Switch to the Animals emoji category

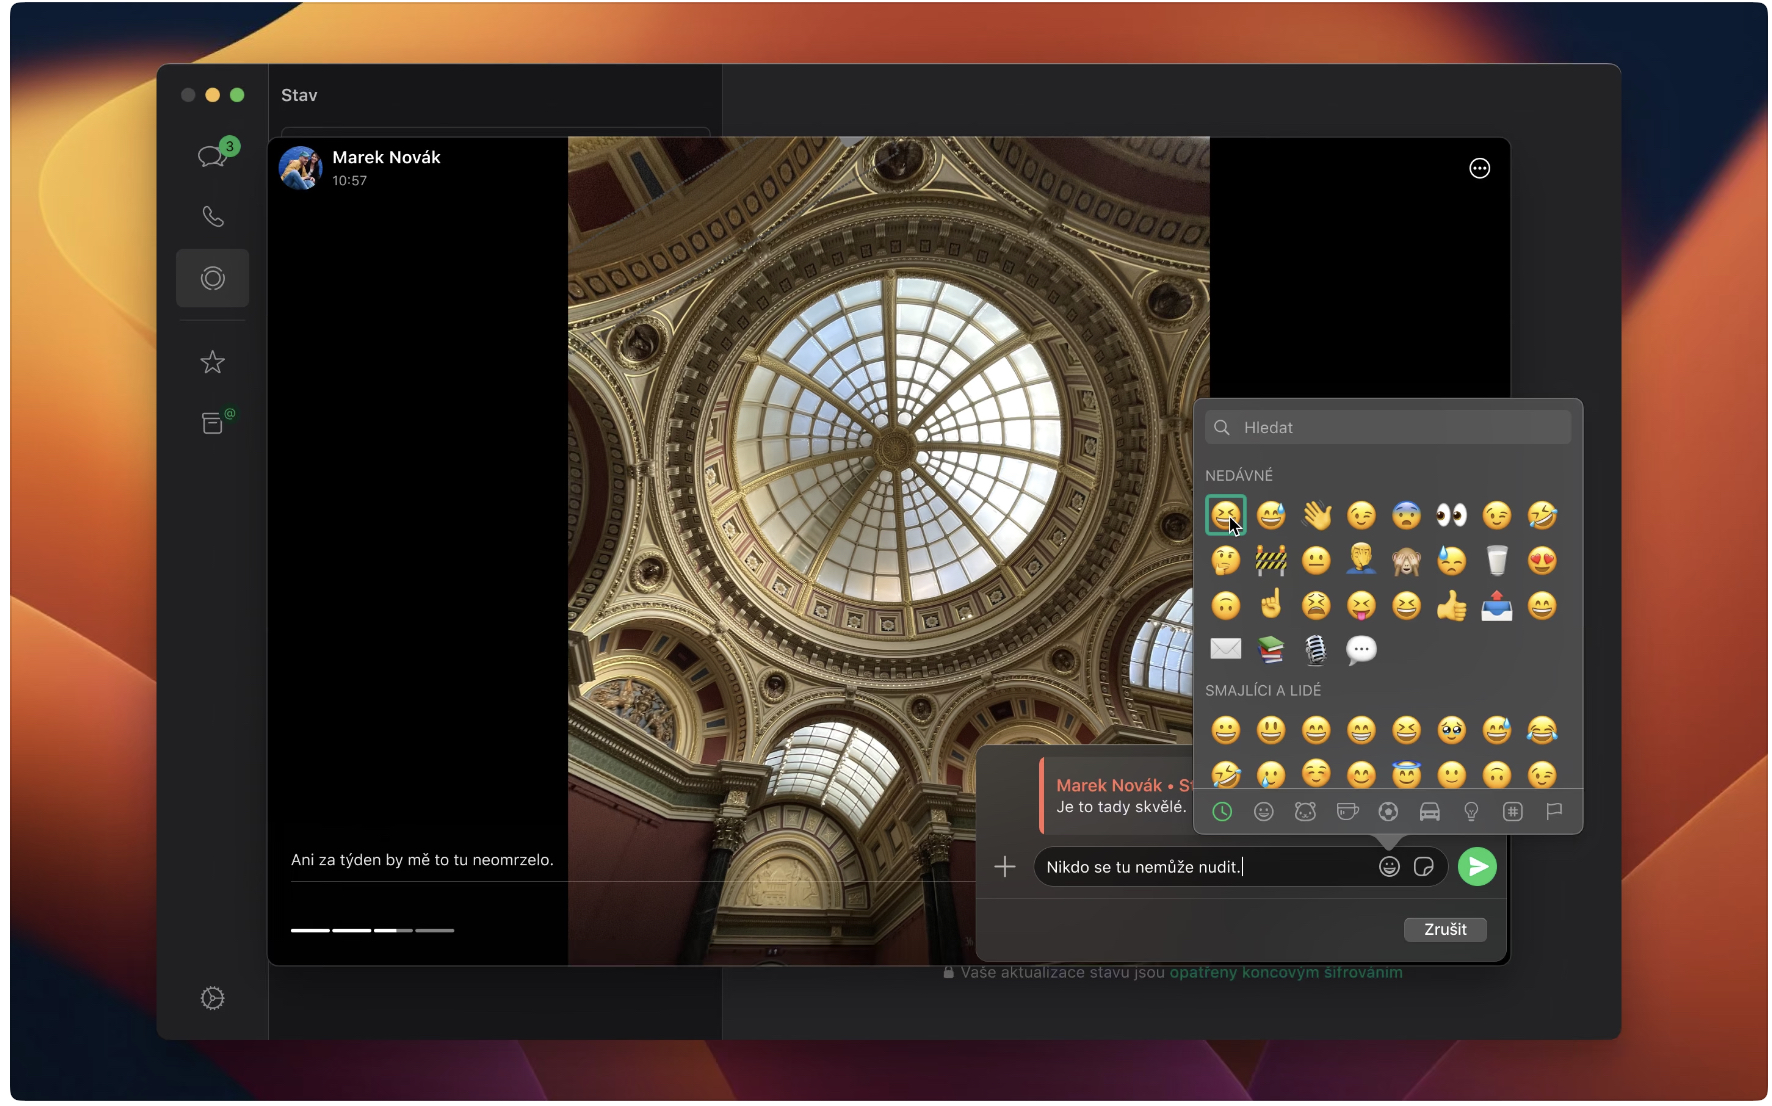[x=1306, y=812]
